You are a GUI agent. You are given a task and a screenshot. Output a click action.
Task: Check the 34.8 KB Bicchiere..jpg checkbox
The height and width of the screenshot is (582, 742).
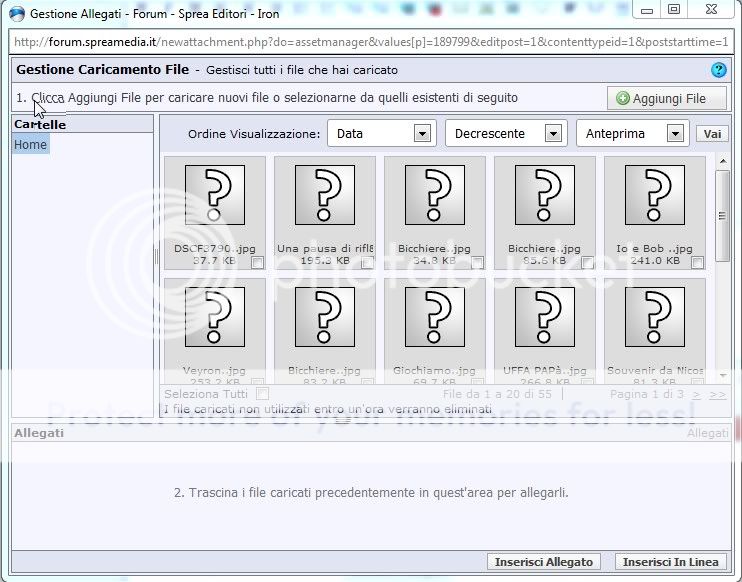pyautogui.click(x=477, y=262)
